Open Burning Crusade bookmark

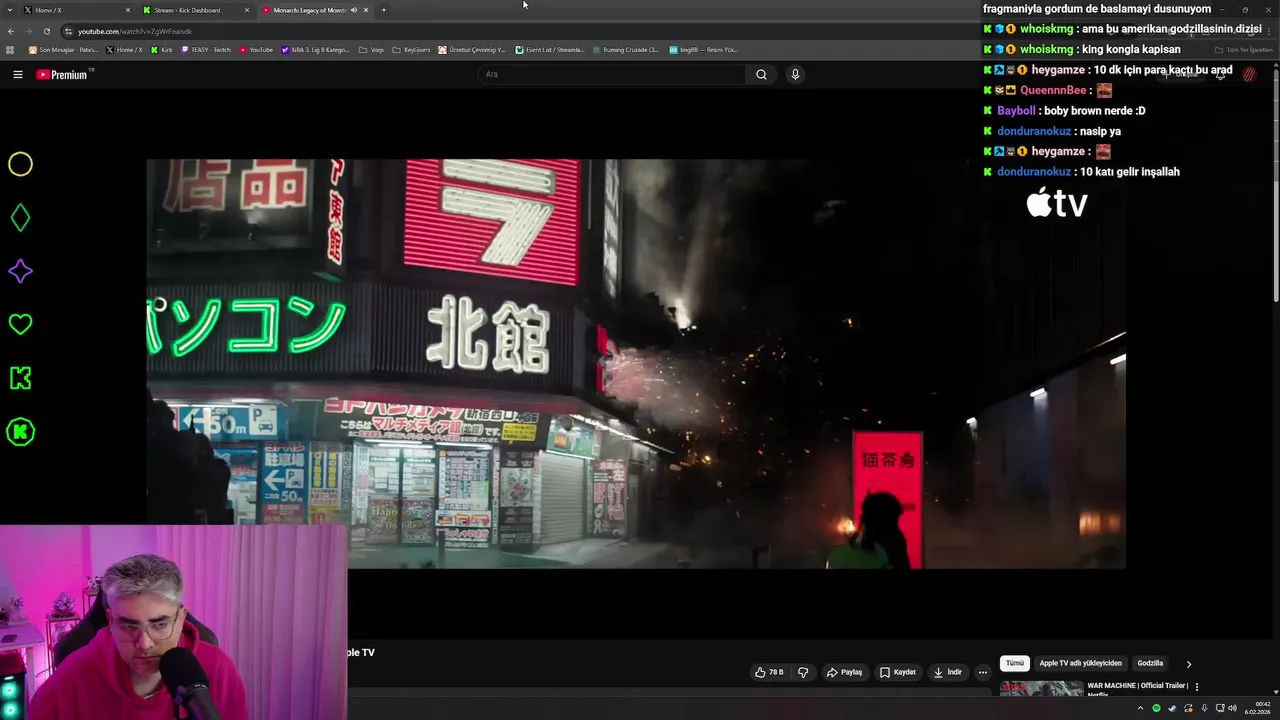[x=625, y=49]
